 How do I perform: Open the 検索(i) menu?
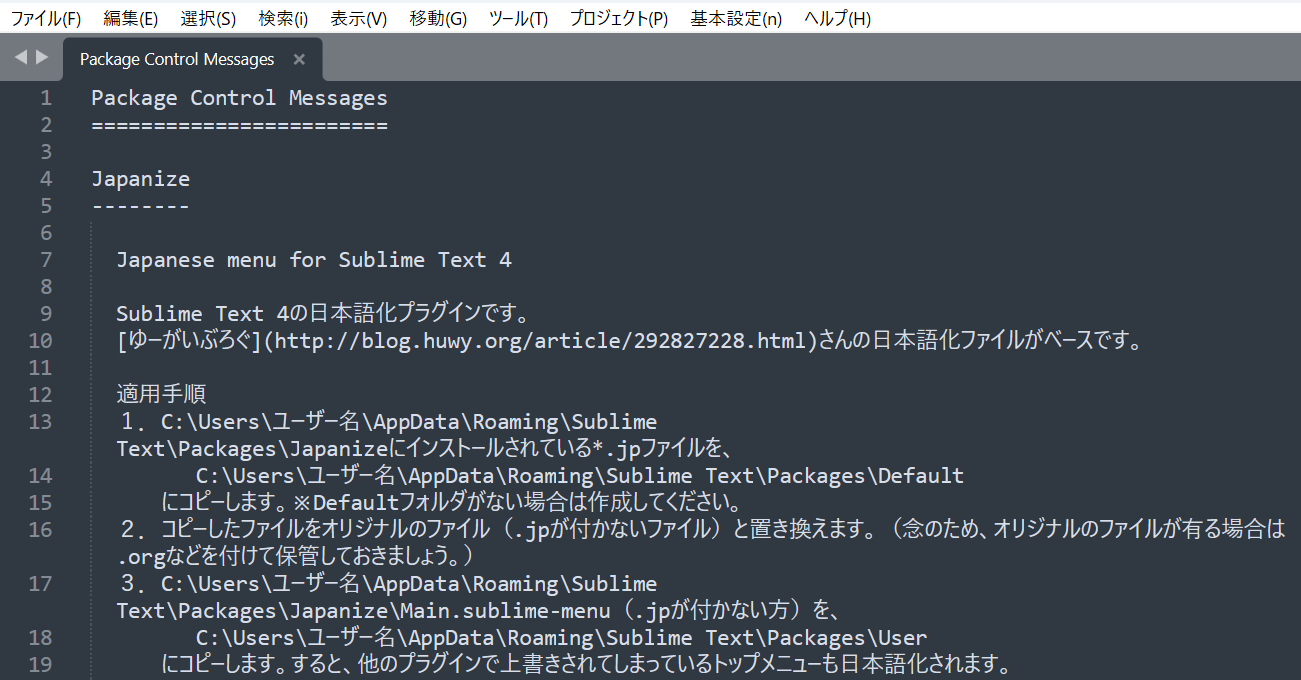point(282,17)
